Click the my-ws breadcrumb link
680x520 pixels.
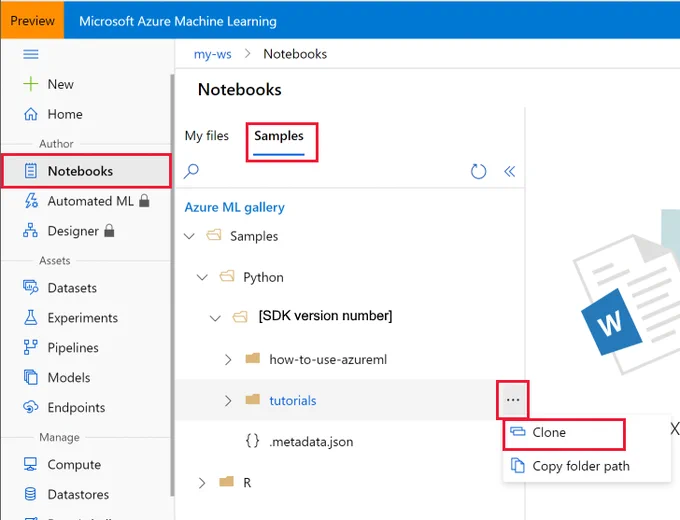tap(212, 54)
